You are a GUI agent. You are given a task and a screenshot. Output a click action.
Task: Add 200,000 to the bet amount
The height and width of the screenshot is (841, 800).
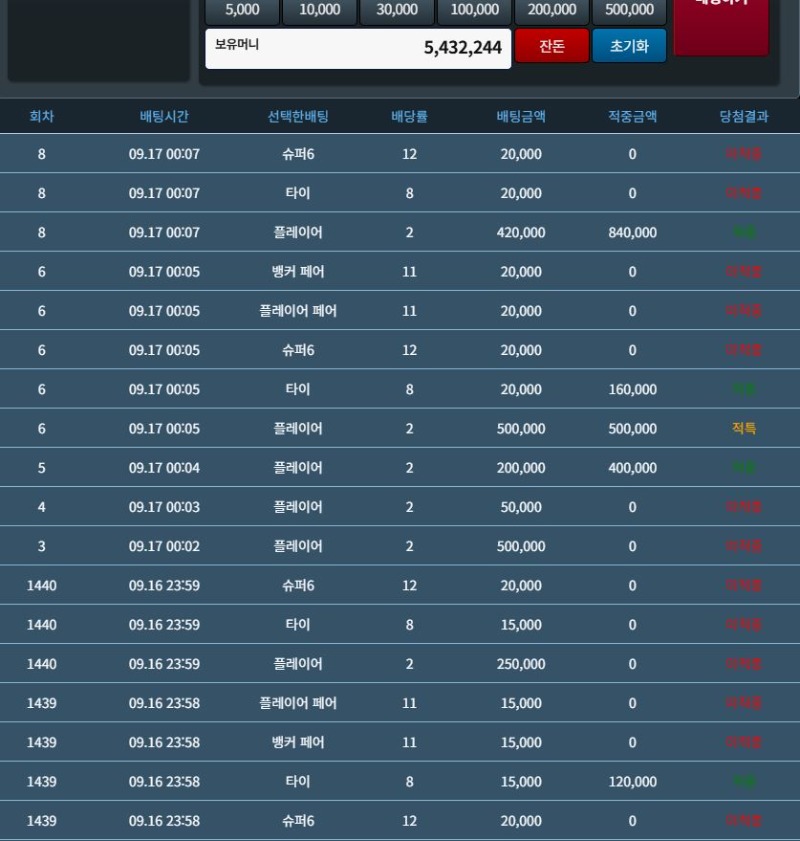(x=552, y=11)
